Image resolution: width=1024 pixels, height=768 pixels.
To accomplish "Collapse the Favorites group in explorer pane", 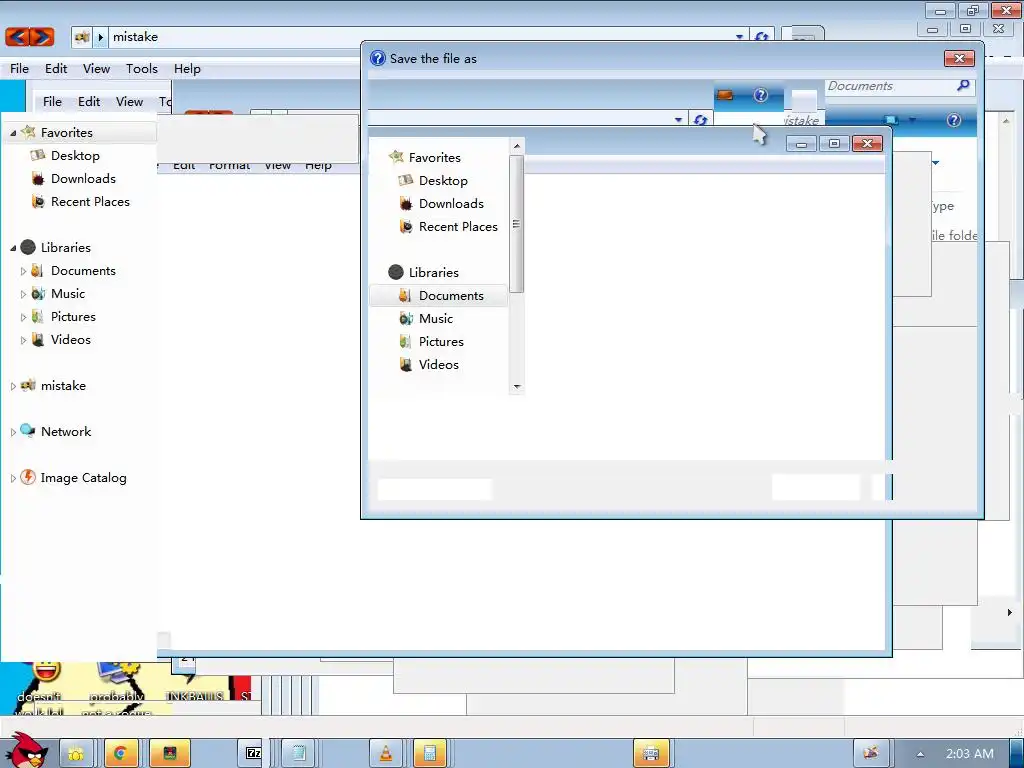I will (x=13, y=133).
